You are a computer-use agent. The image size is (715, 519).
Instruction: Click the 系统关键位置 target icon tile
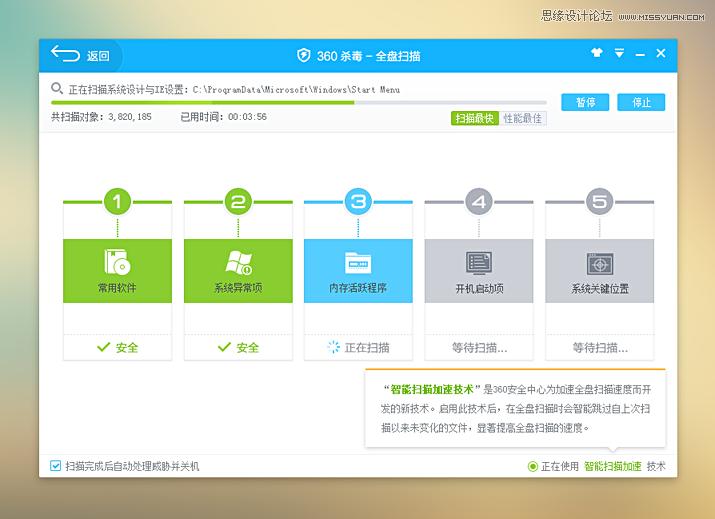tap(599, 263)
